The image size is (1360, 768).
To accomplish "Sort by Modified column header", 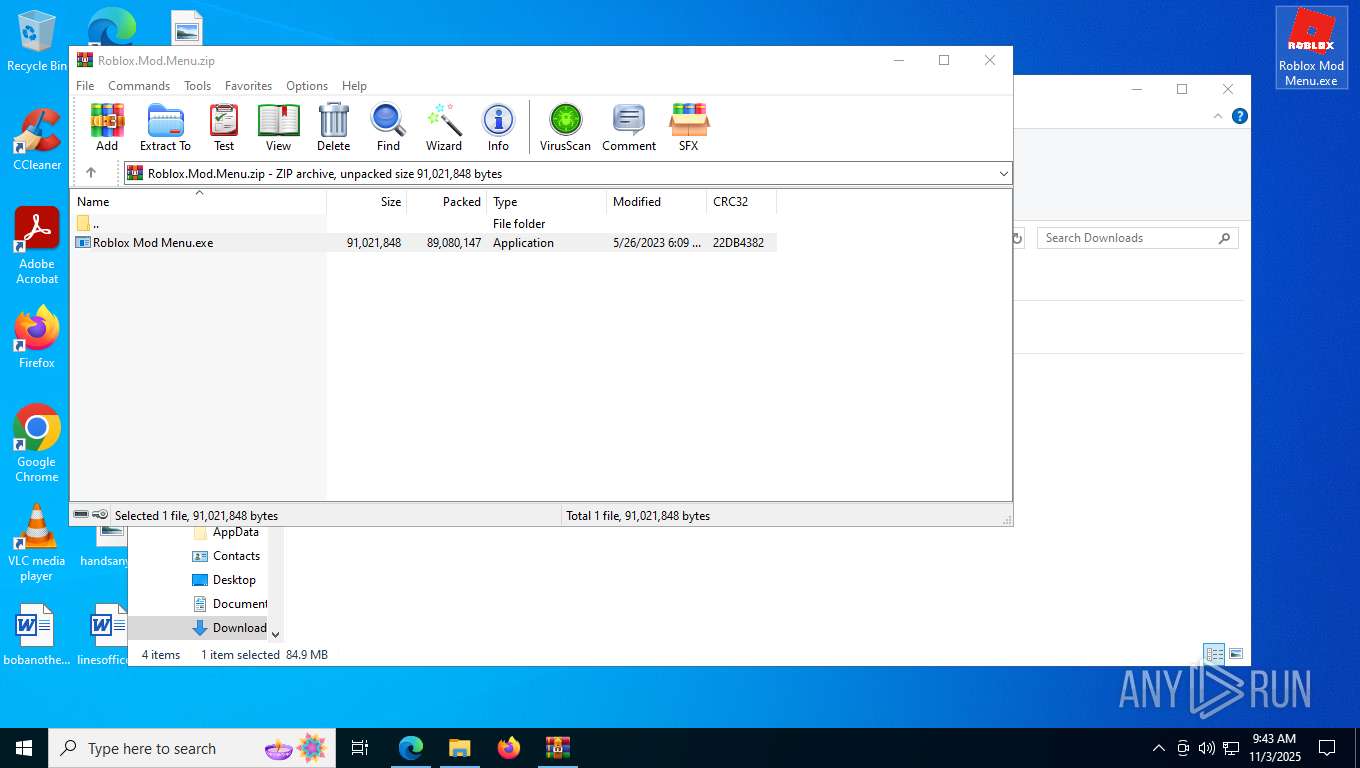I will pos(657,202).
